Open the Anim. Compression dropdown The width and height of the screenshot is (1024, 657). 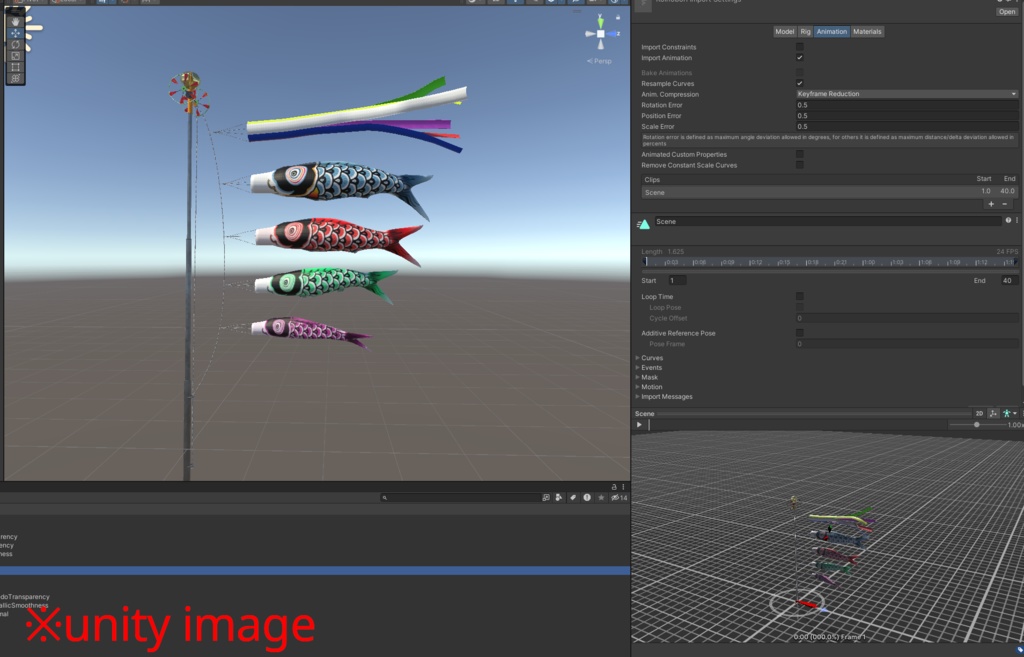906,94
